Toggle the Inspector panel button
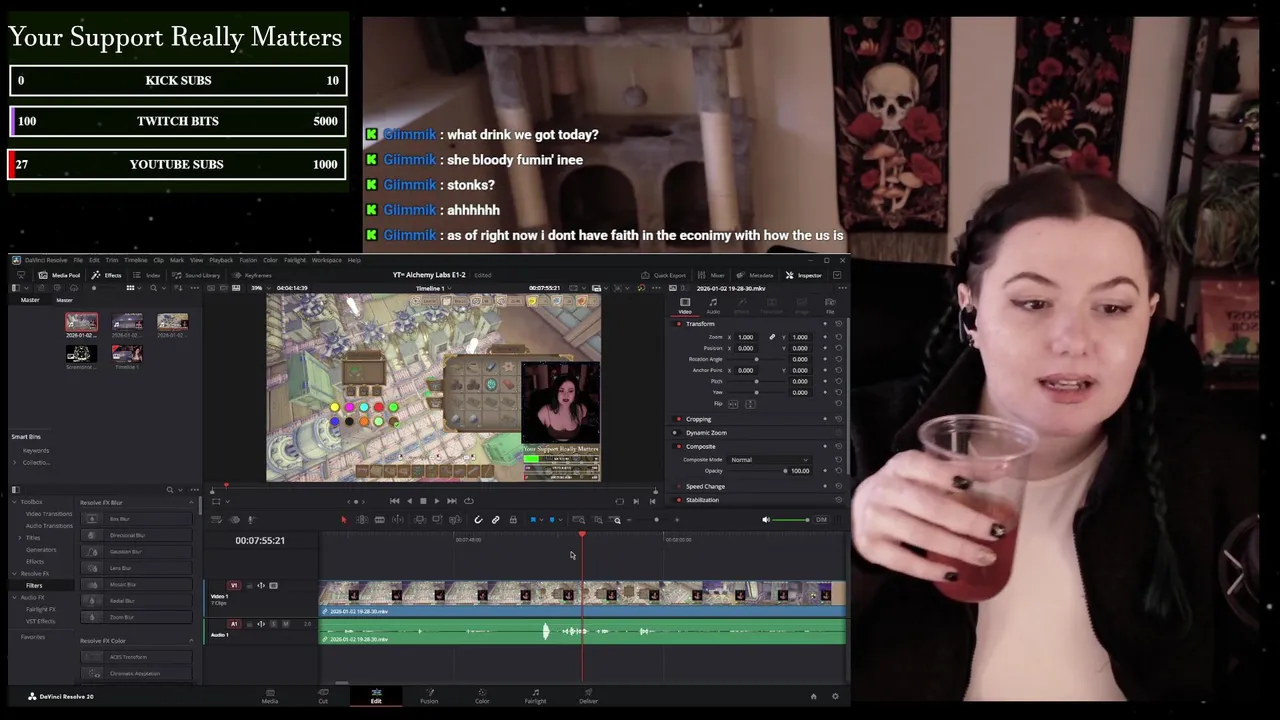Viewport: 1280px width, 720px height. (804, 275)
